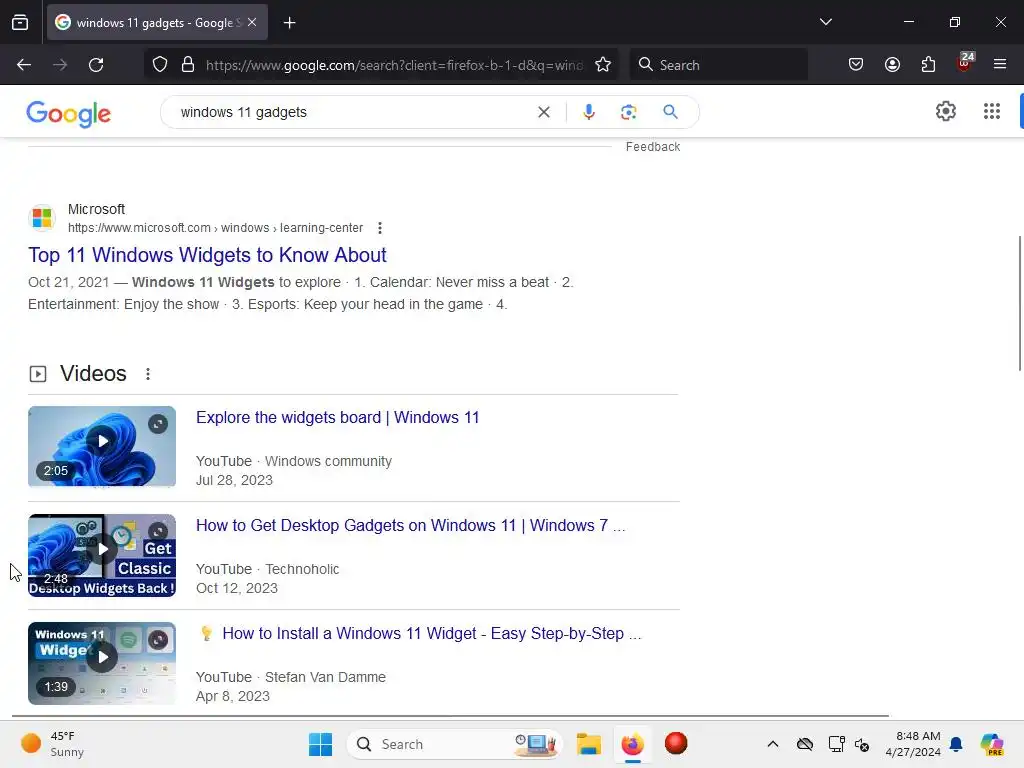The width and height of the screenshot is (1024, 768).
Task: Click the muted volume tray icon
Action: click(862, 744)
